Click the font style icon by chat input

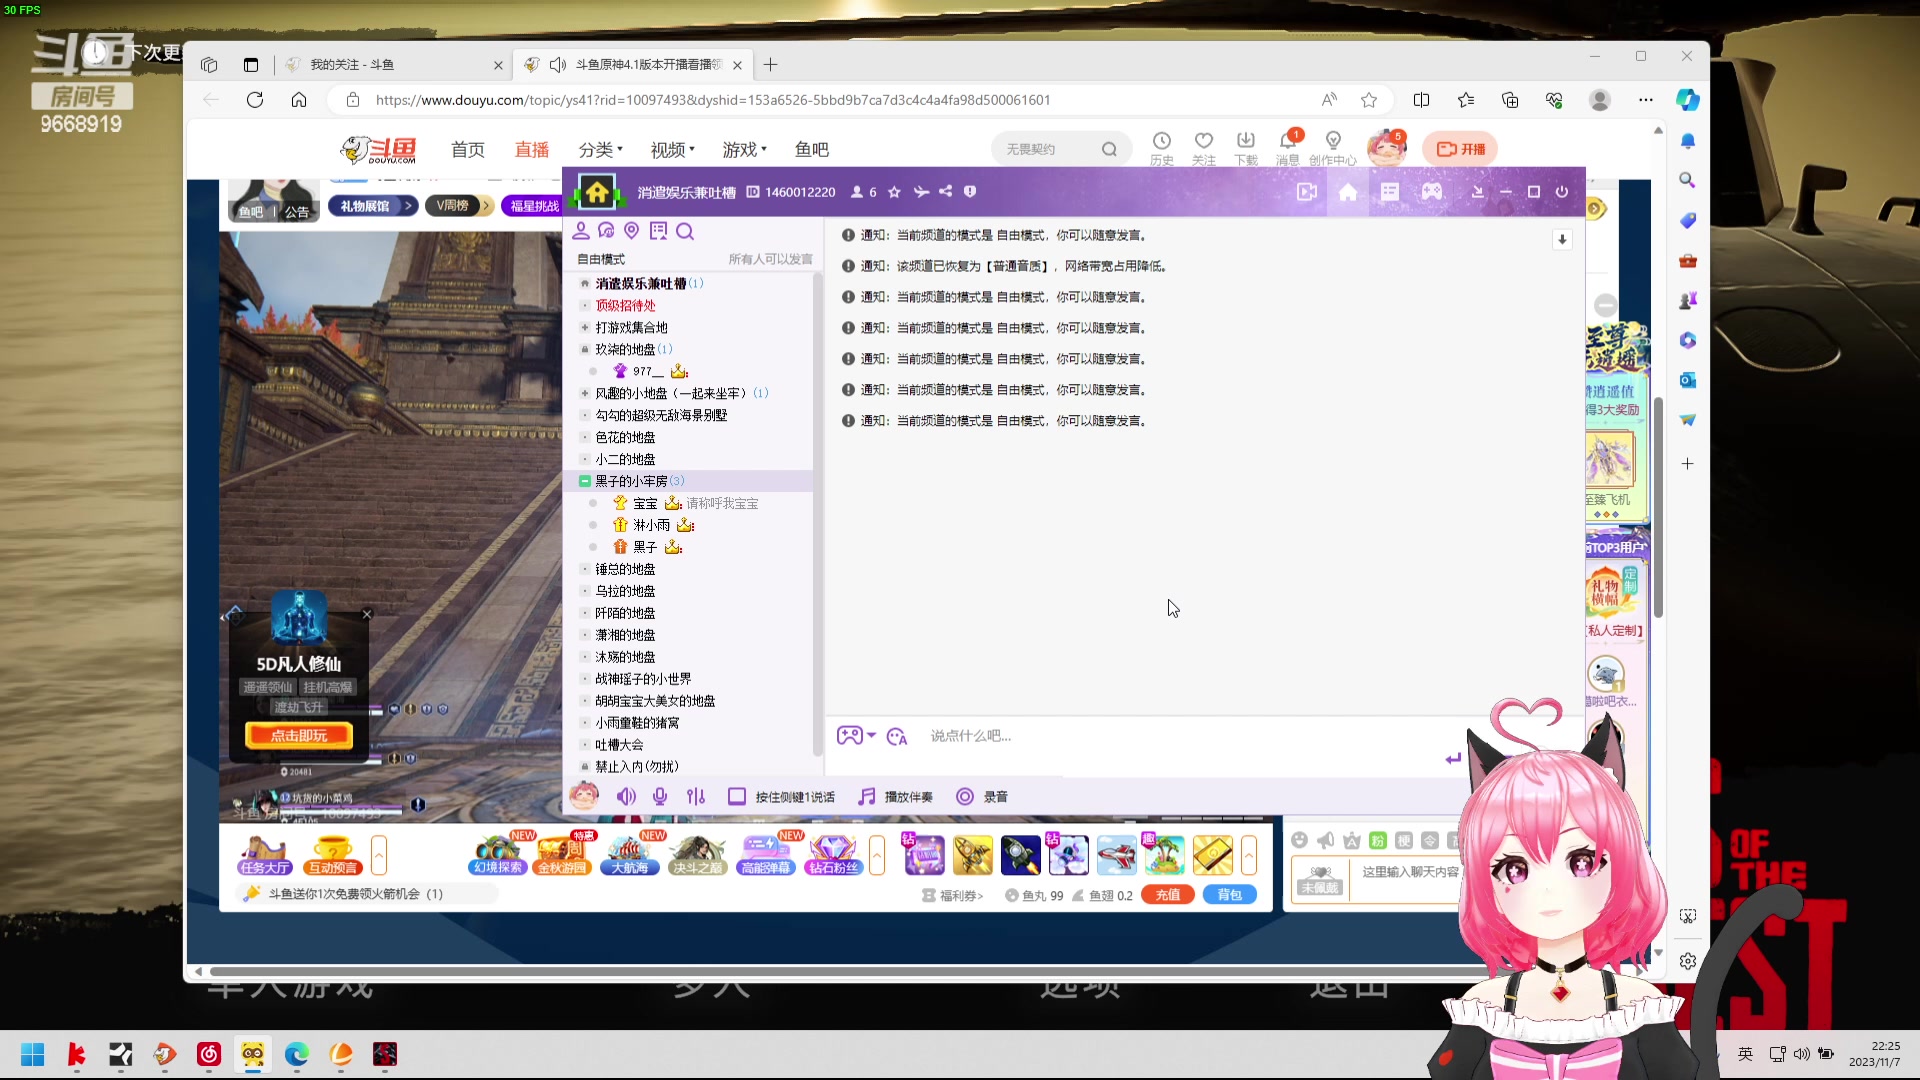[897, 737]
